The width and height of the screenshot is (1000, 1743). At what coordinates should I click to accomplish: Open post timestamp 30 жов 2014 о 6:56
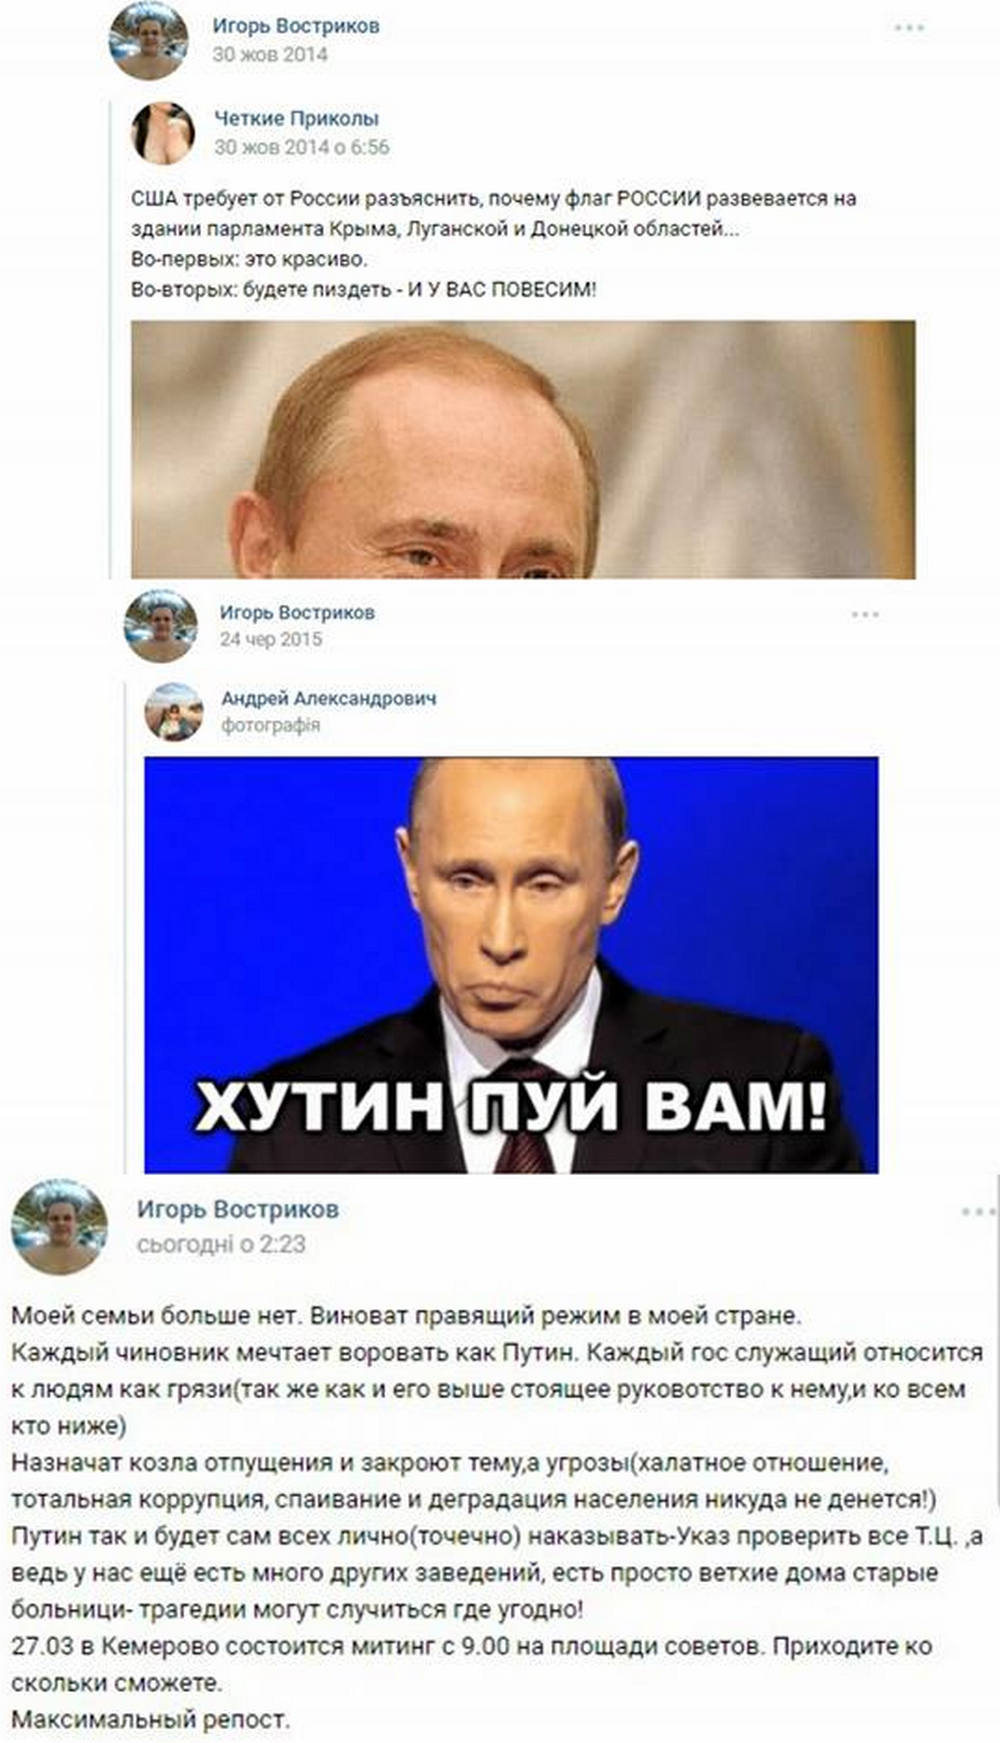302,147
